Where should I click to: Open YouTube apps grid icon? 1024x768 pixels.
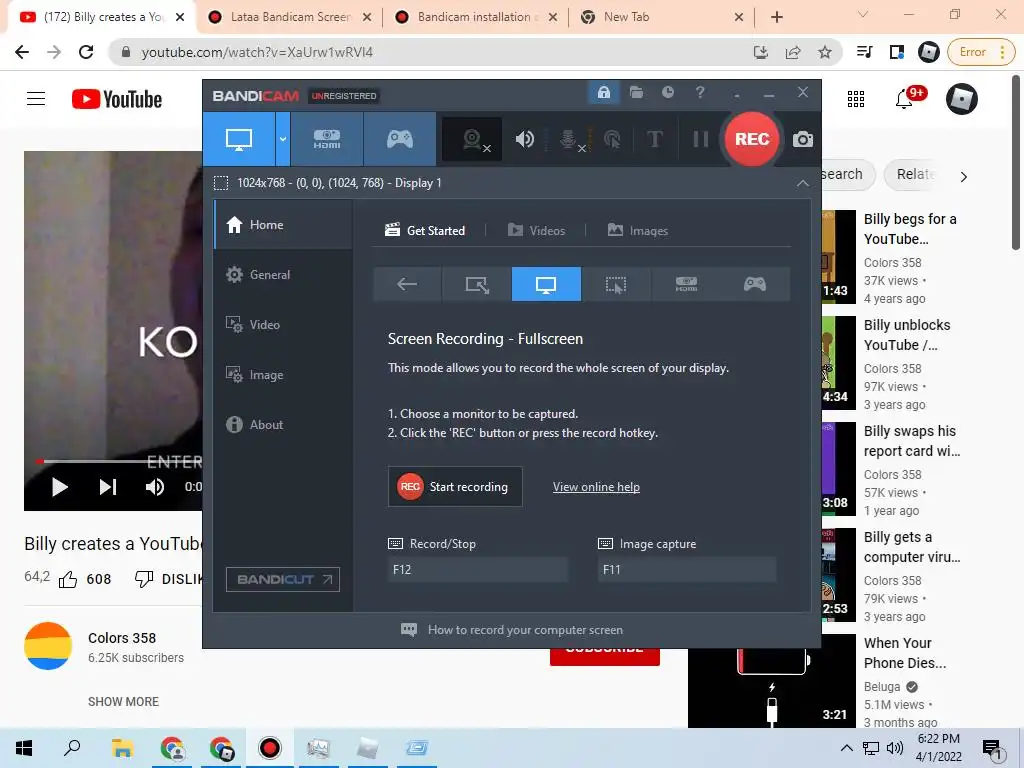tap(856, 99)
